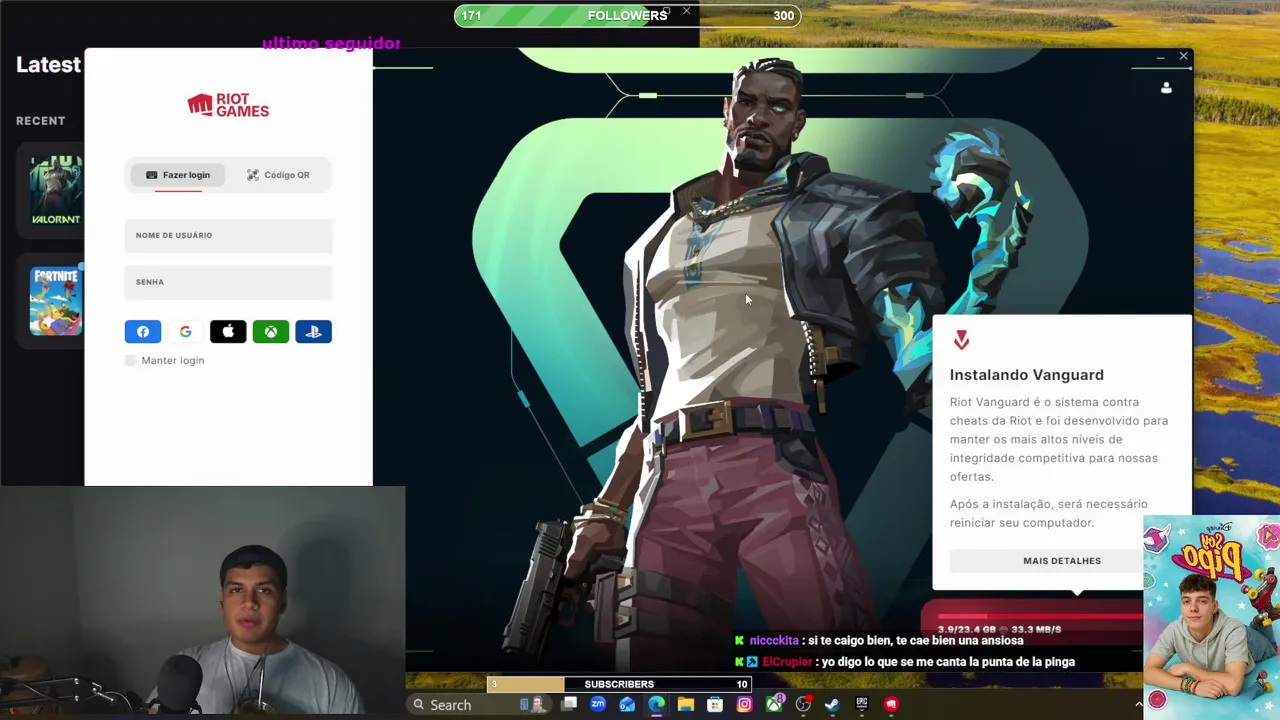Sign in with the Facebook icon
1280x720 pixels.
click(143, 332)
